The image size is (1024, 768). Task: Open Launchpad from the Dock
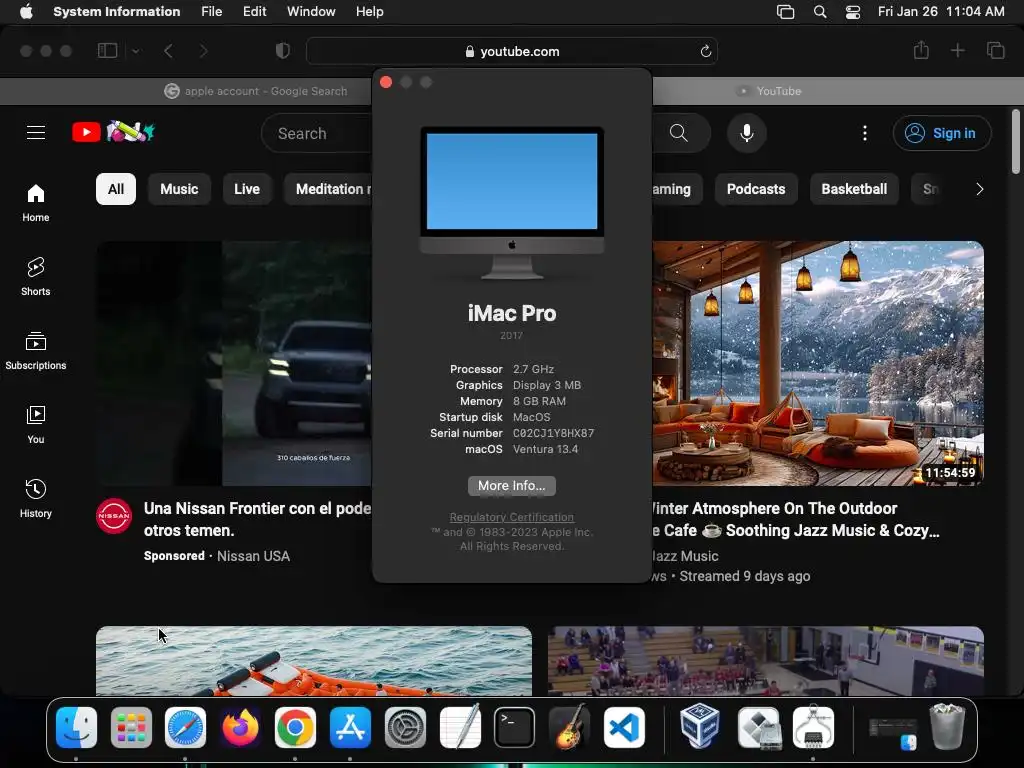(131, 727)
